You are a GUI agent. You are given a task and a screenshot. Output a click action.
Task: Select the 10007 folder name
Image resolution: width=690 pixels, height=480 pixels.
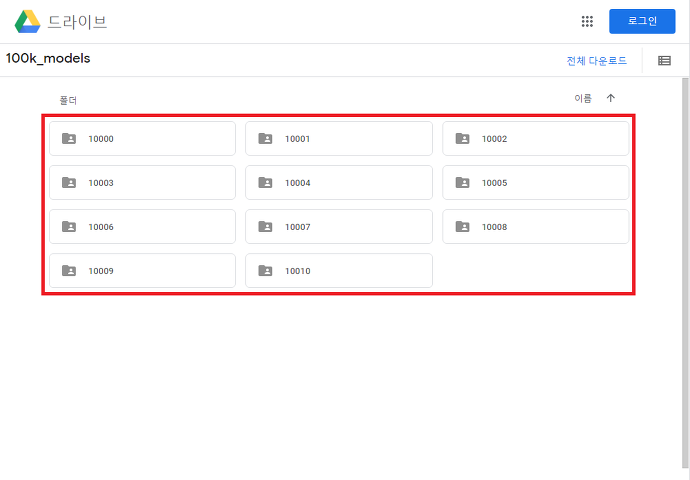coord(297,227)
